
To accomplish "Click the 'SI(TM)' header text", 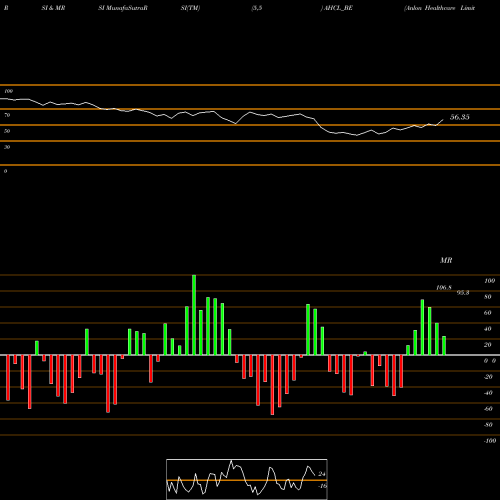I will (190, 8).
